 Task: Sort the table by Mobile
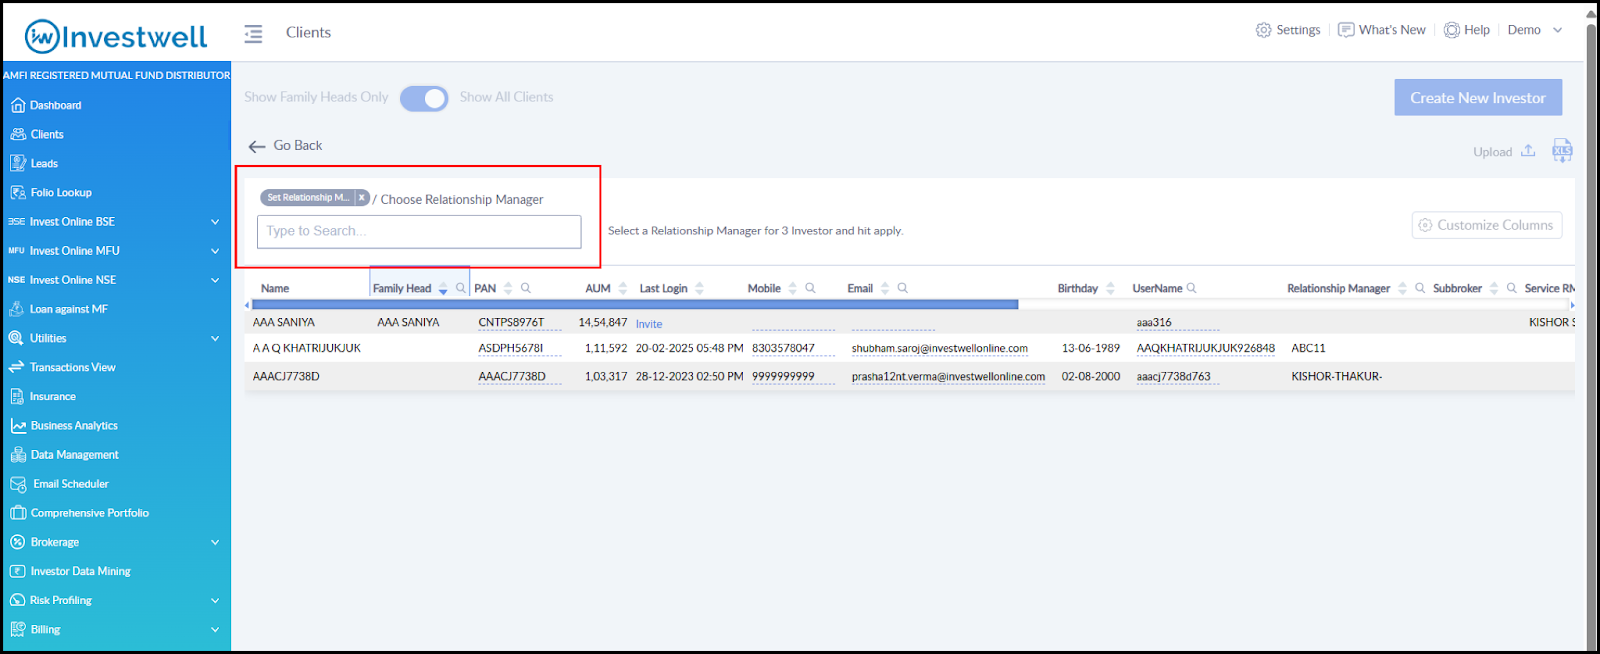(x=792, y=288)
